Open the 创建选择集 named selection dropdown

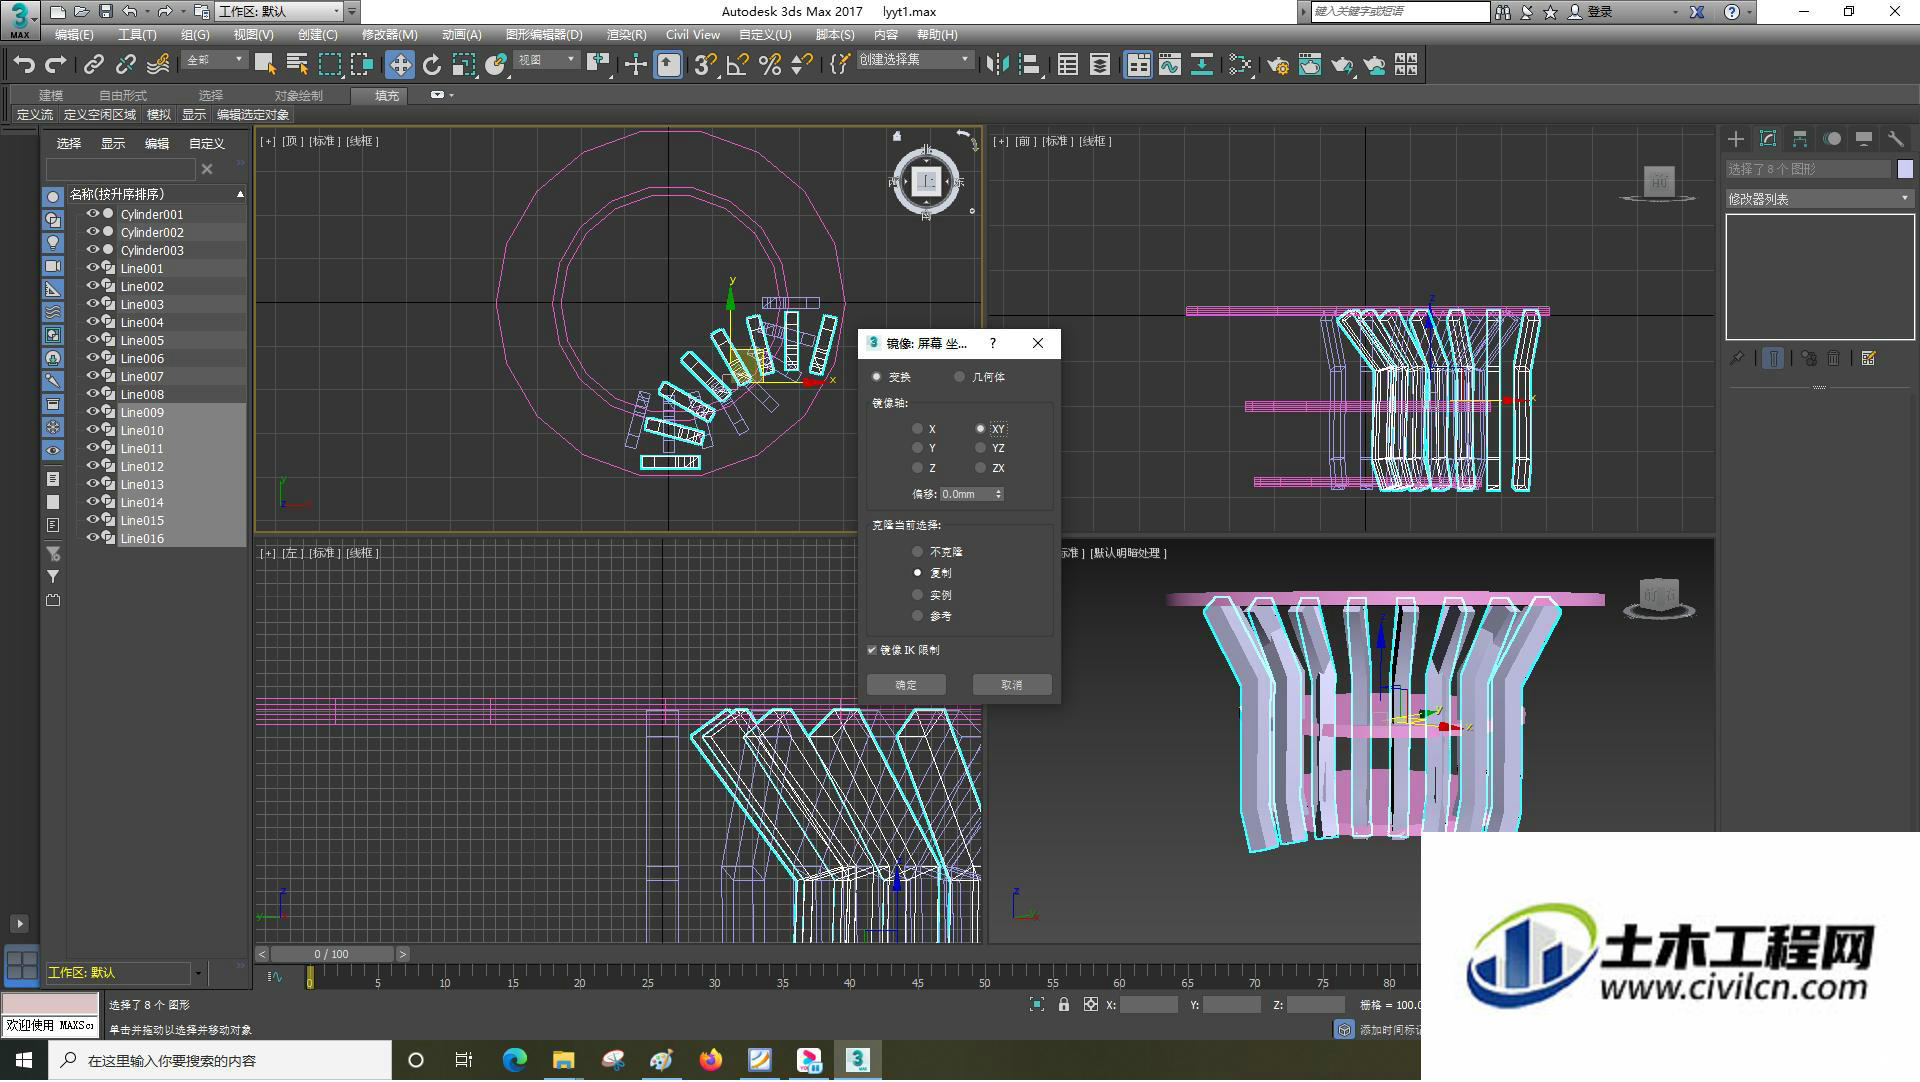(x=915, y=60)
